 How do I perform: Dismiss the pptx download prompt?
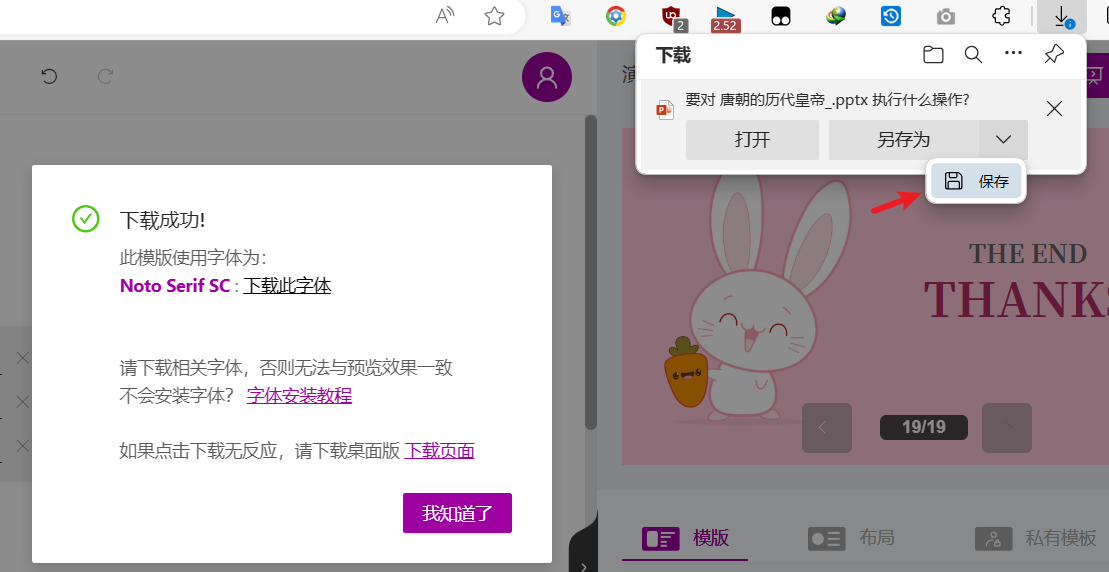coord(1054,108)
